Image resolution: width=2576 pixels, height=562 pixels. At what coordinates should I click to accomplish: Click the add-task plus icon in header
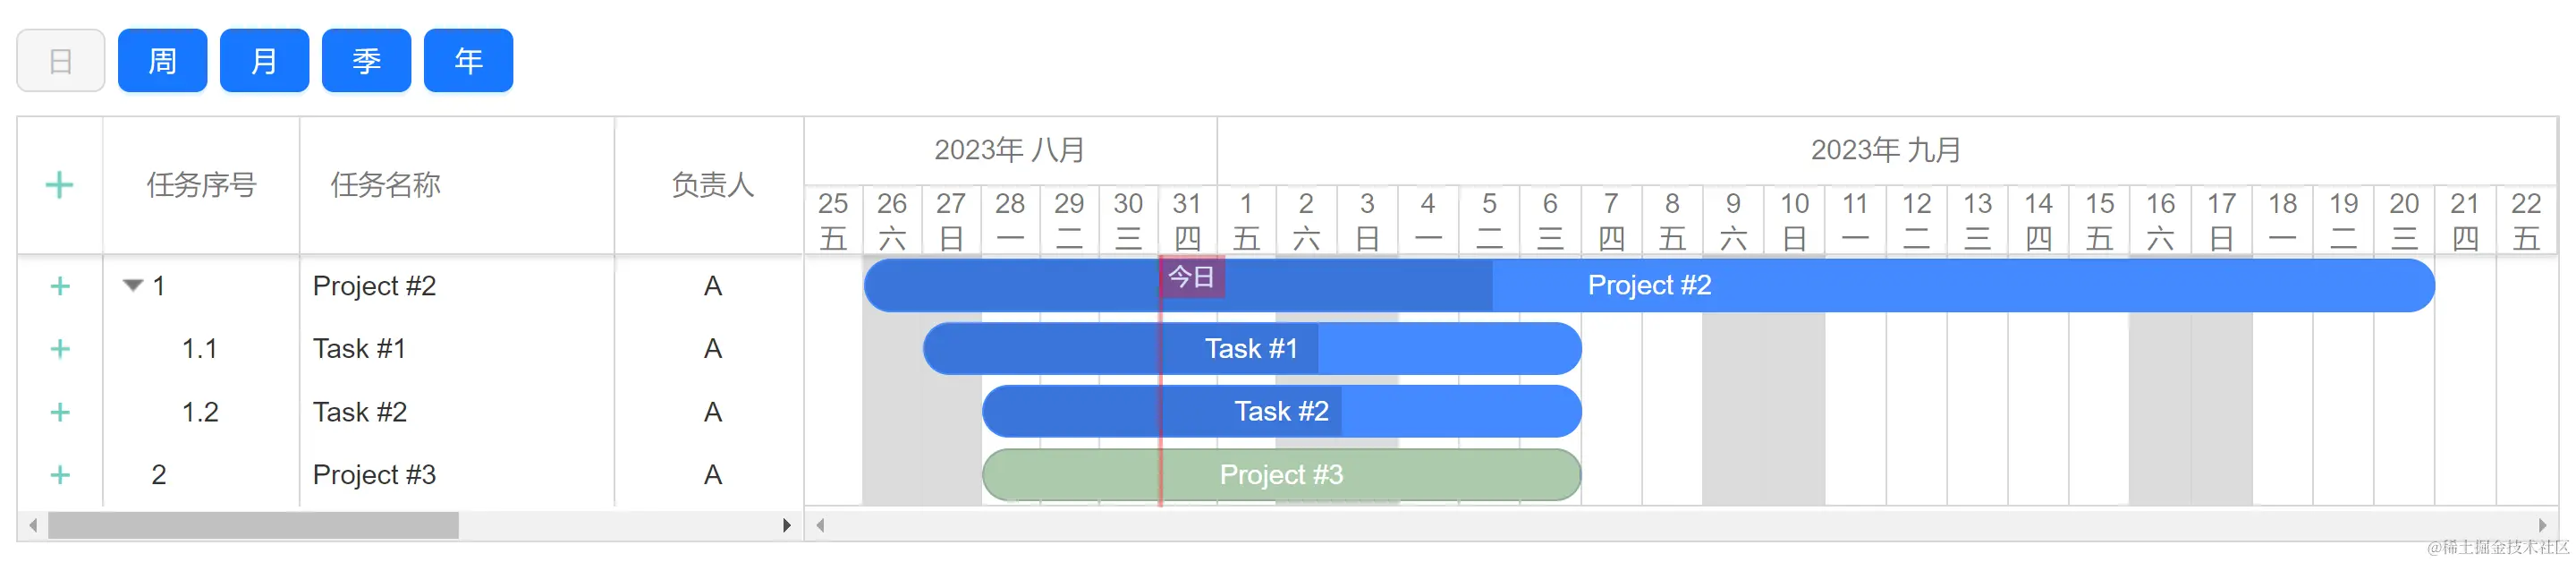pos(60,185)
